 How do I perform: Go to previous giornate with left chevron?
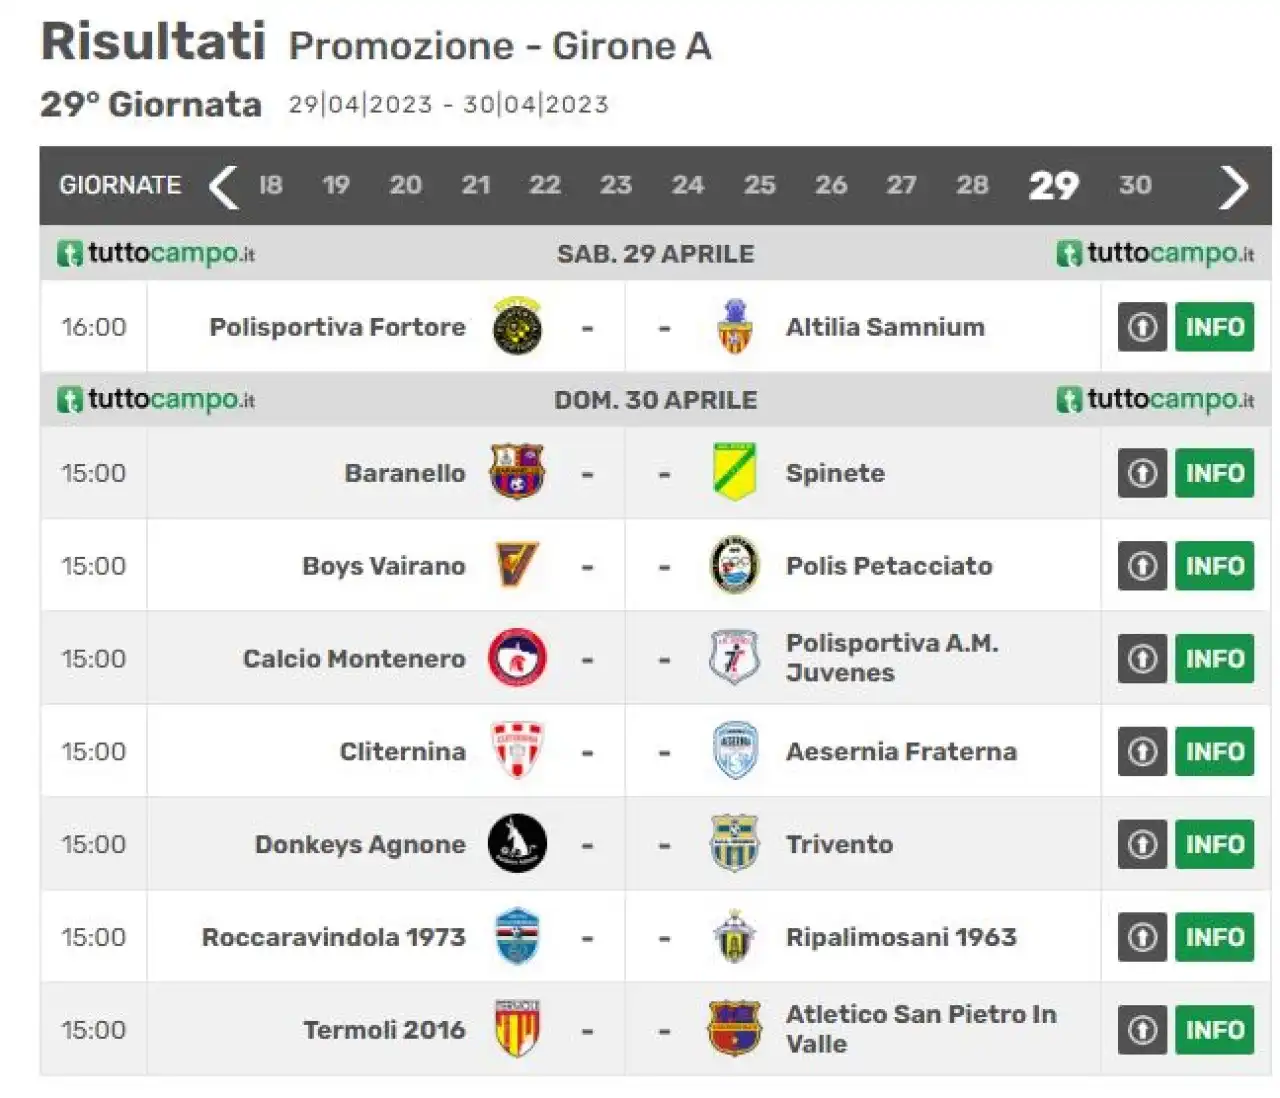pyautogui.click(x=223, y=186)
